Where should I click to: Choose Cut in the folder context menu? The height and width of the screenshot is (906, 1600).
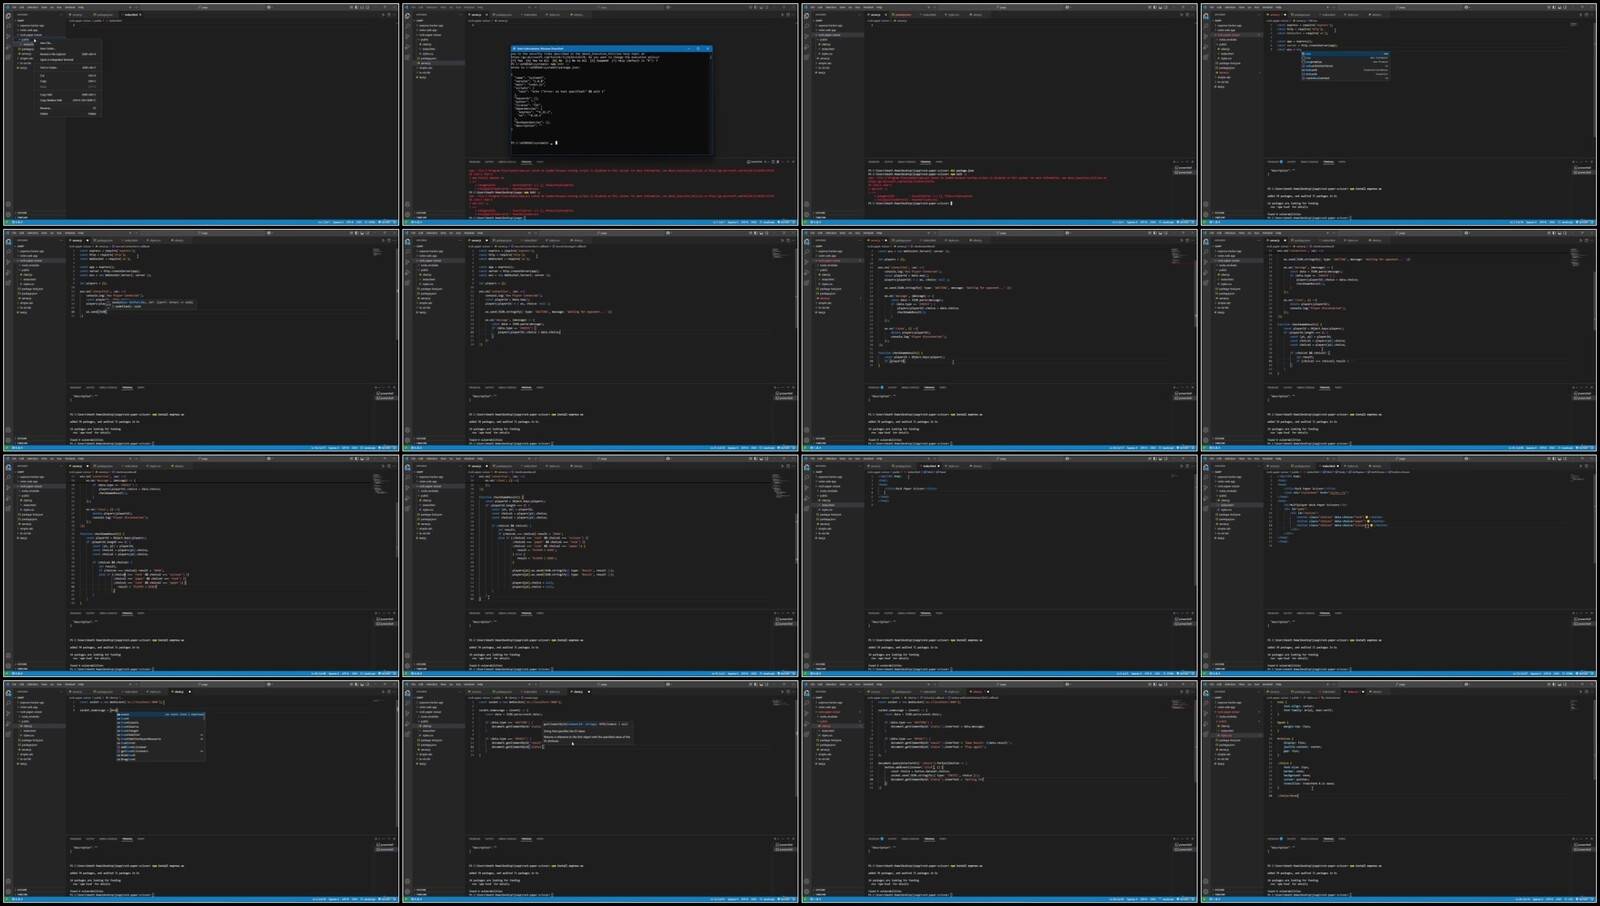[68, 75]
